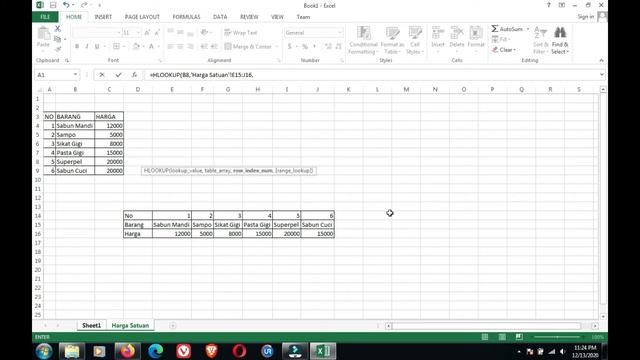Open the Borders dropdown
The image size is (640, 360).
pyautogui.click(x=124, y=47)
